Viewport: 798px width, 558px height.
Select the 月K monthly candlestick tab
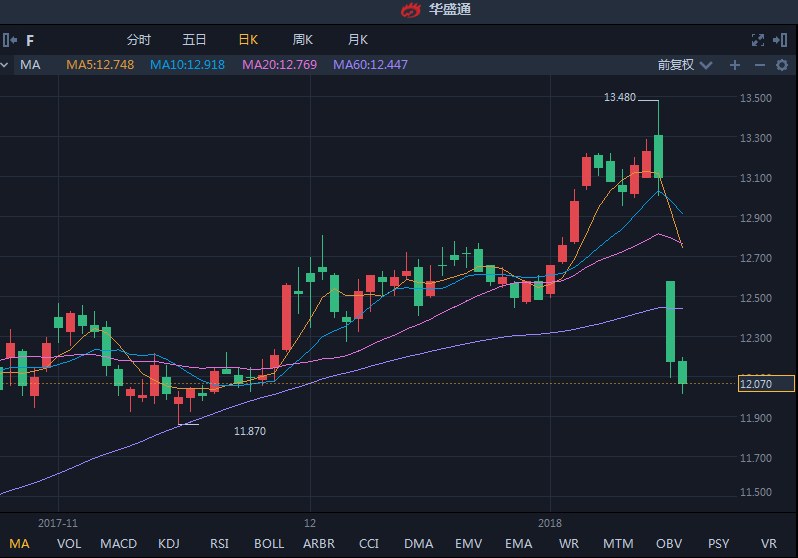pyautogui.click(x=358, y=40)
